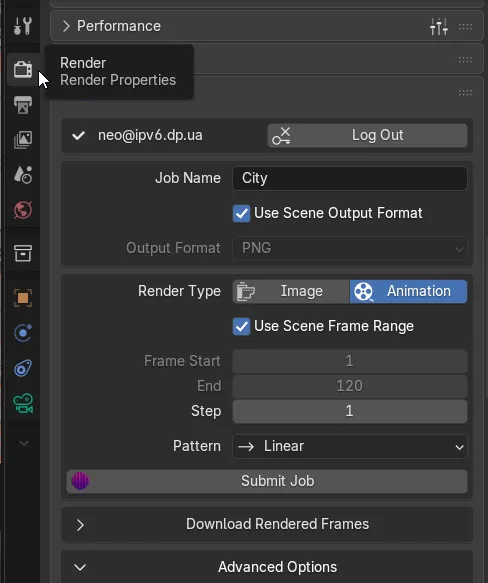Click the checkmark beside neo@ipv6.dp.ua
The width and height of the screenshot is (488, 583).
point(78,135)
